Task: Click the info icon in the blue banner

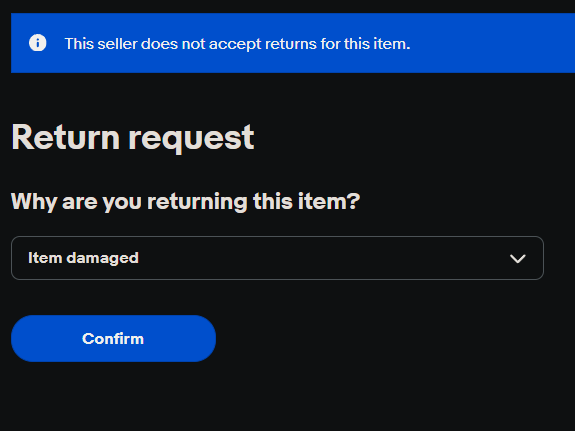Action: tap(37, 43)
